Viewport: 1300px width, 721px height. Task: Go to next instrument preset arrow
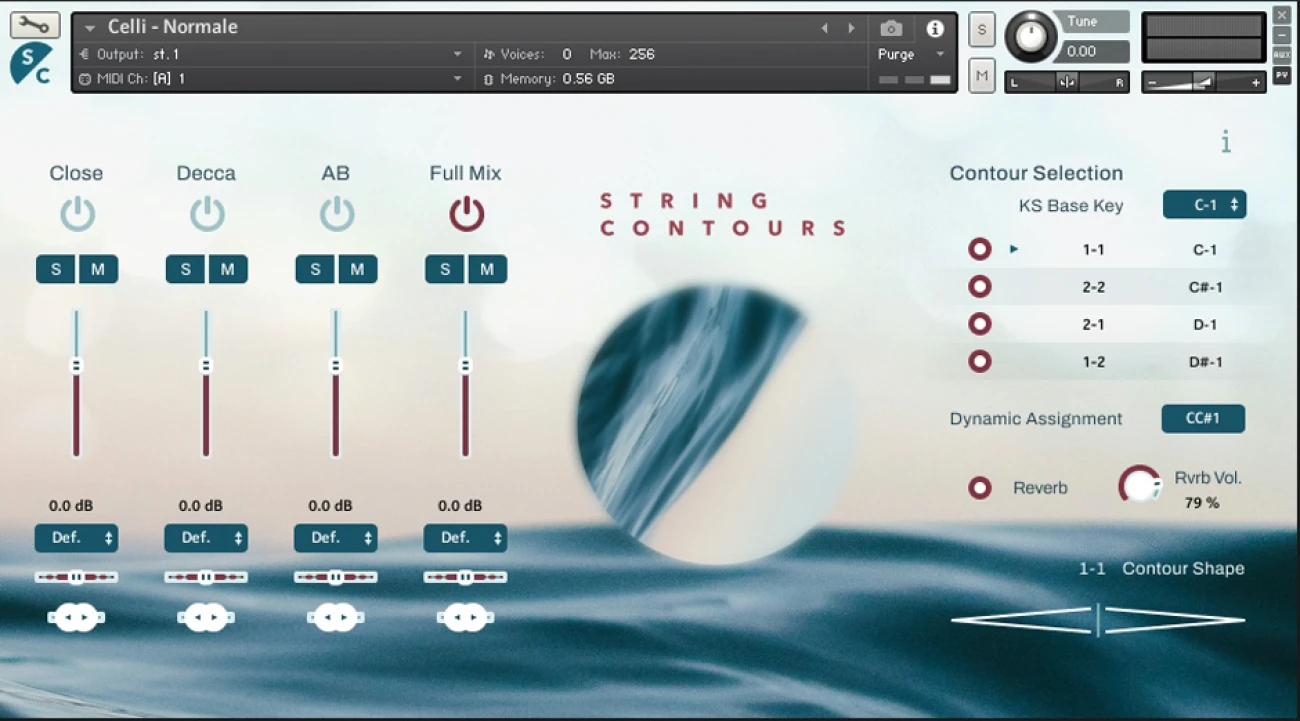point(852,28)
